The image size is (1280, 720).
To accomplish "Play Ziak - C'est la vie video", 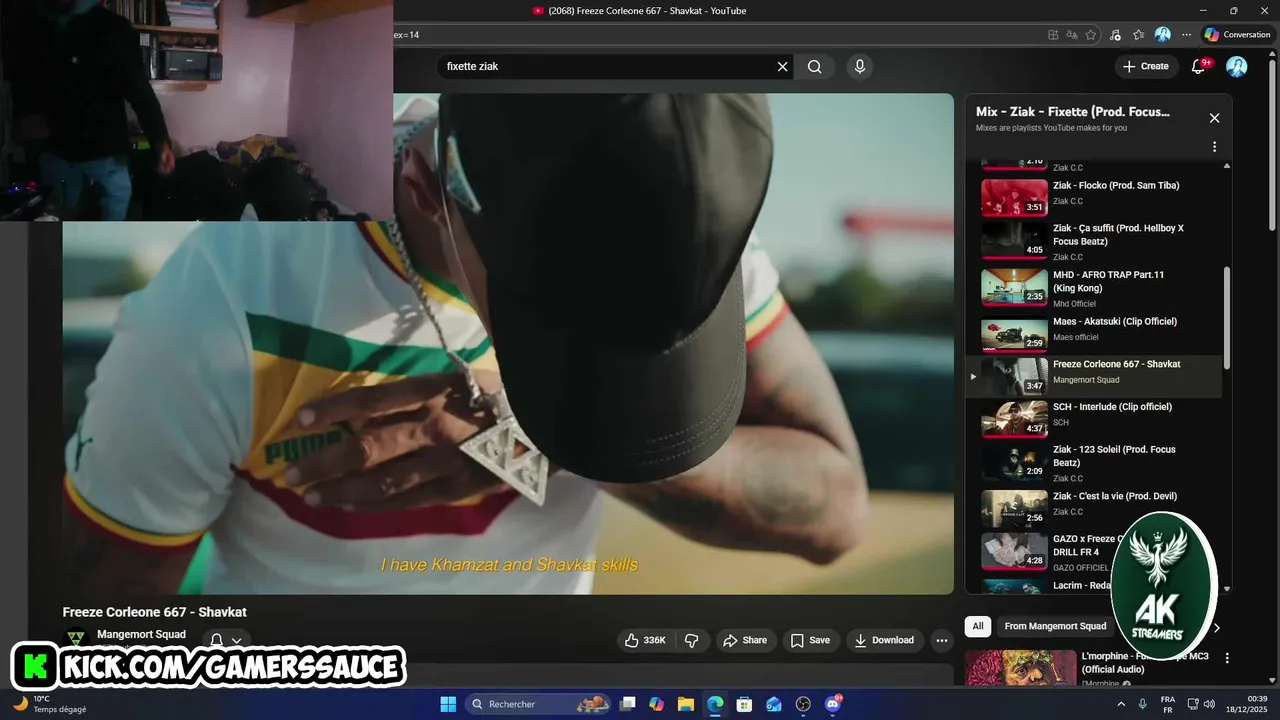I will (1093, 507).
